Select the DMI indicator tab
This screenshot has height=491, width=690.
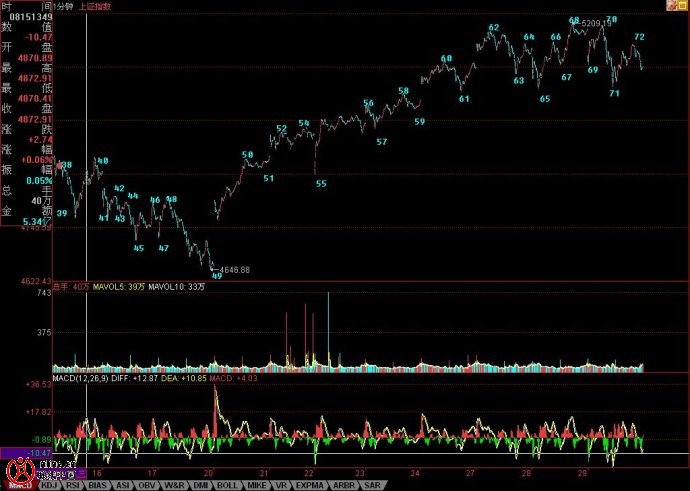[200, 485]
